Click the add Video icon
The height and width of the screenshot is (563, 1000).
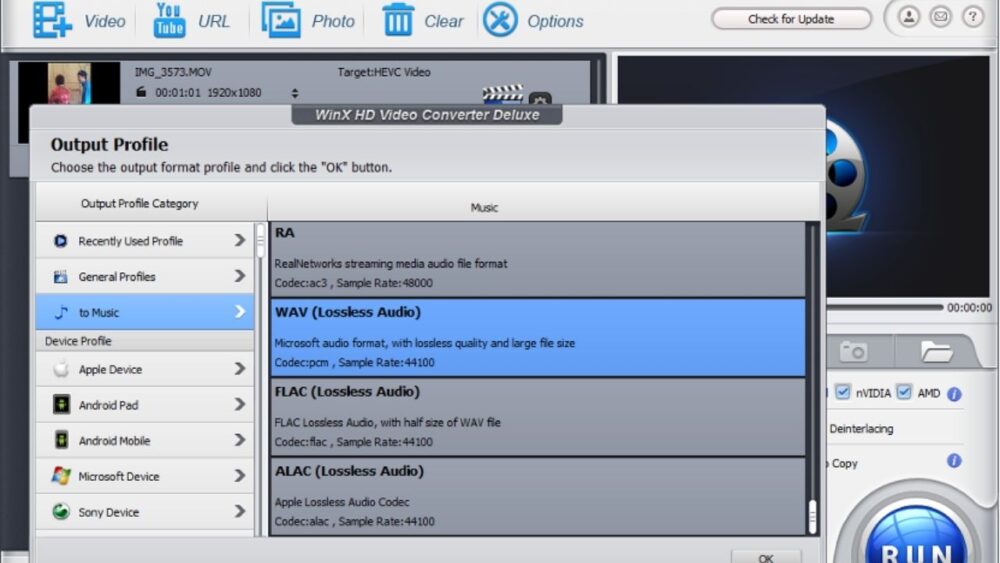[x=52, y=20]
